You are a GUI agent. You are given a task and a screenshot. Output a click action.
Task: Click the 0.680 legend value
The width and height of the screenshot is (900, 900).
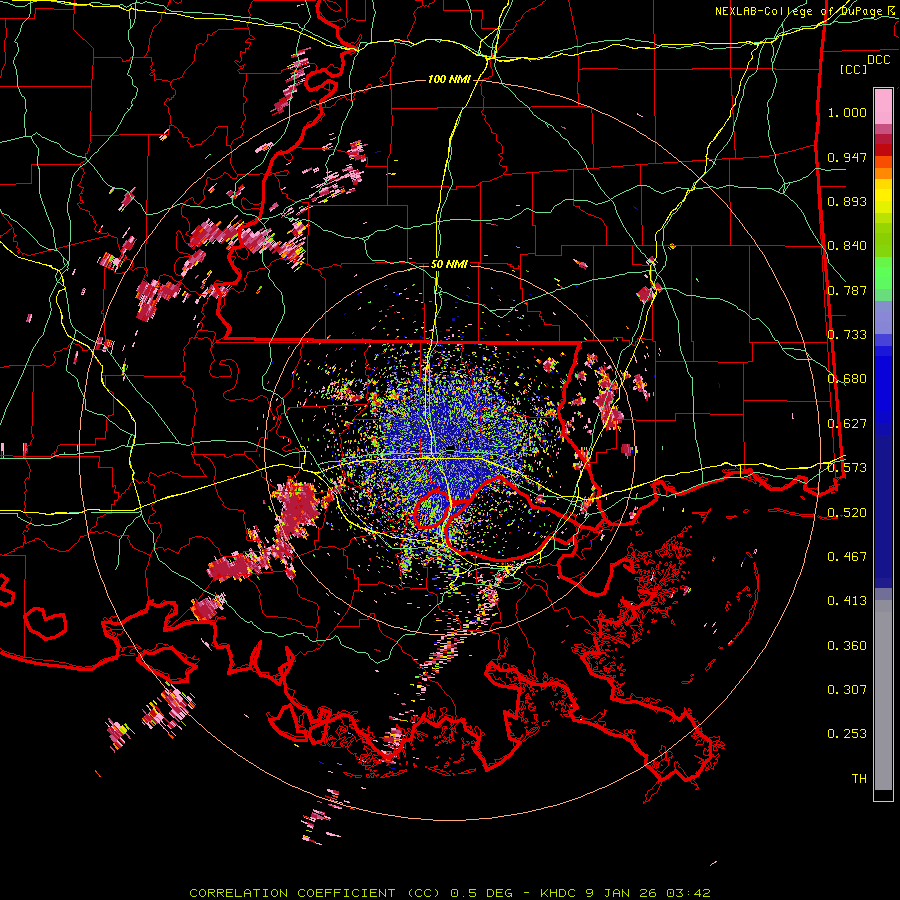pos(847,379)
